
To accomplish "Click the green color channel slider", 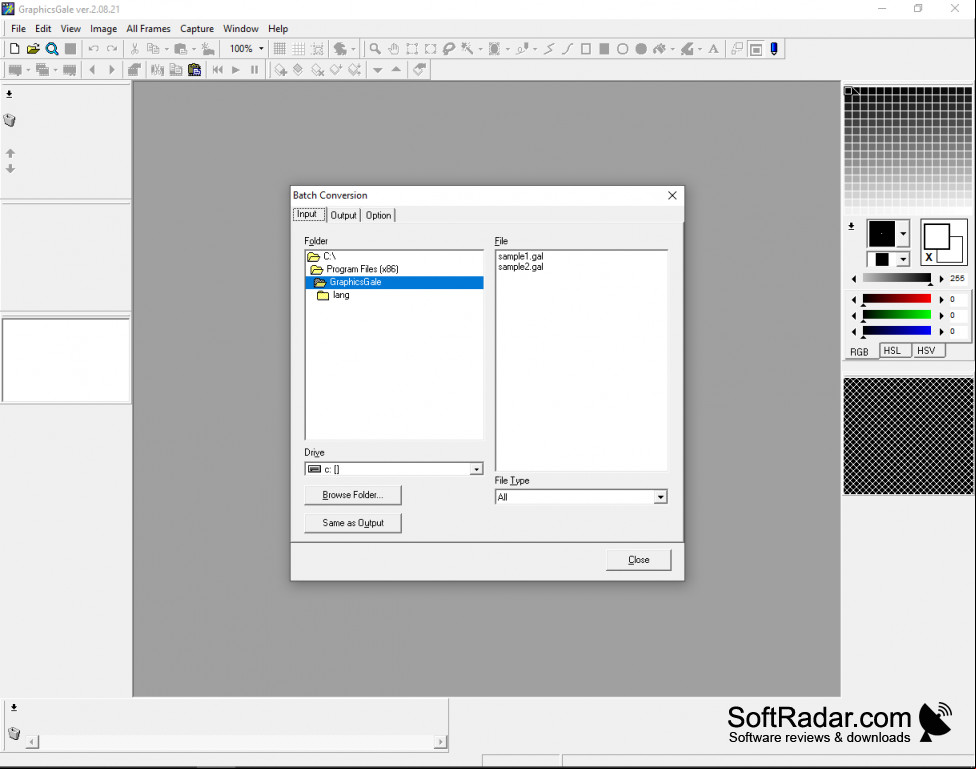I will click(896, 315).
